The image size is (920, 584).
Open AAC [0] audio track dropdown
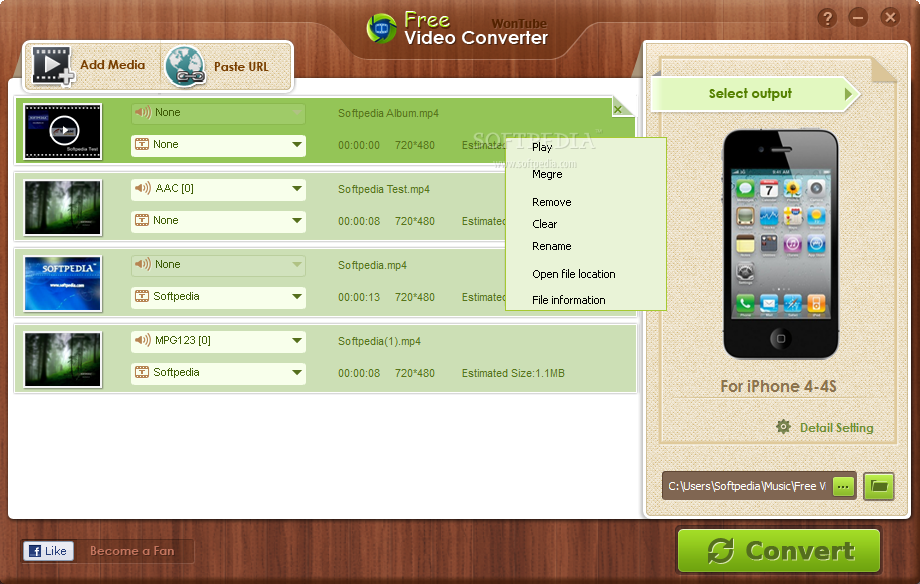coord(297,189)
